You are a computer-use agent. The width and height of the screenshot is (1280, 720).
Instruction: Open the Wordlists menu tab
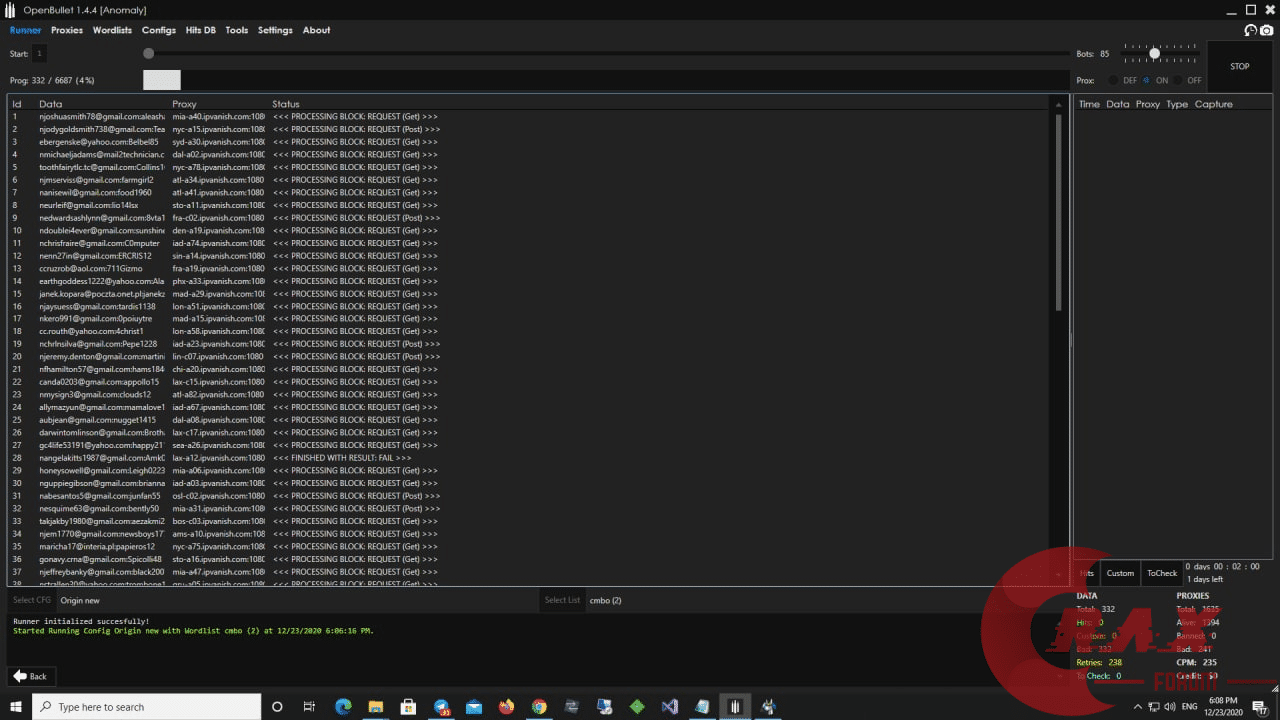coord(112,30)
